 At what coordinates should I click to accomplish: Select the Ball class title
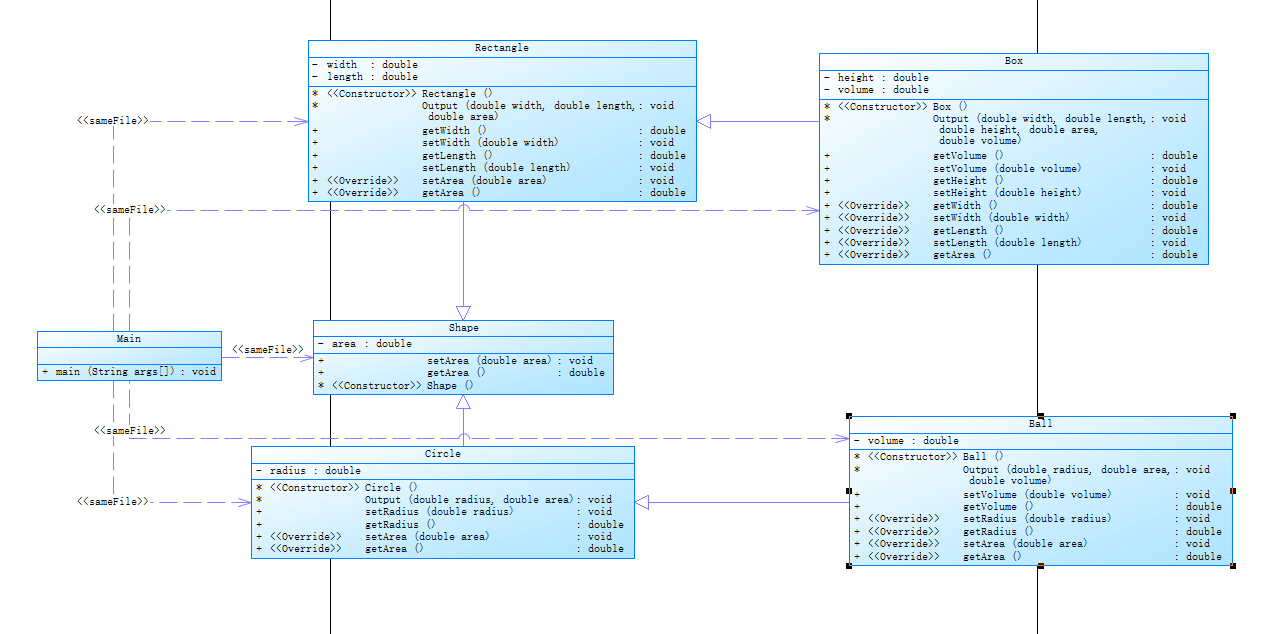(1041, 424)
